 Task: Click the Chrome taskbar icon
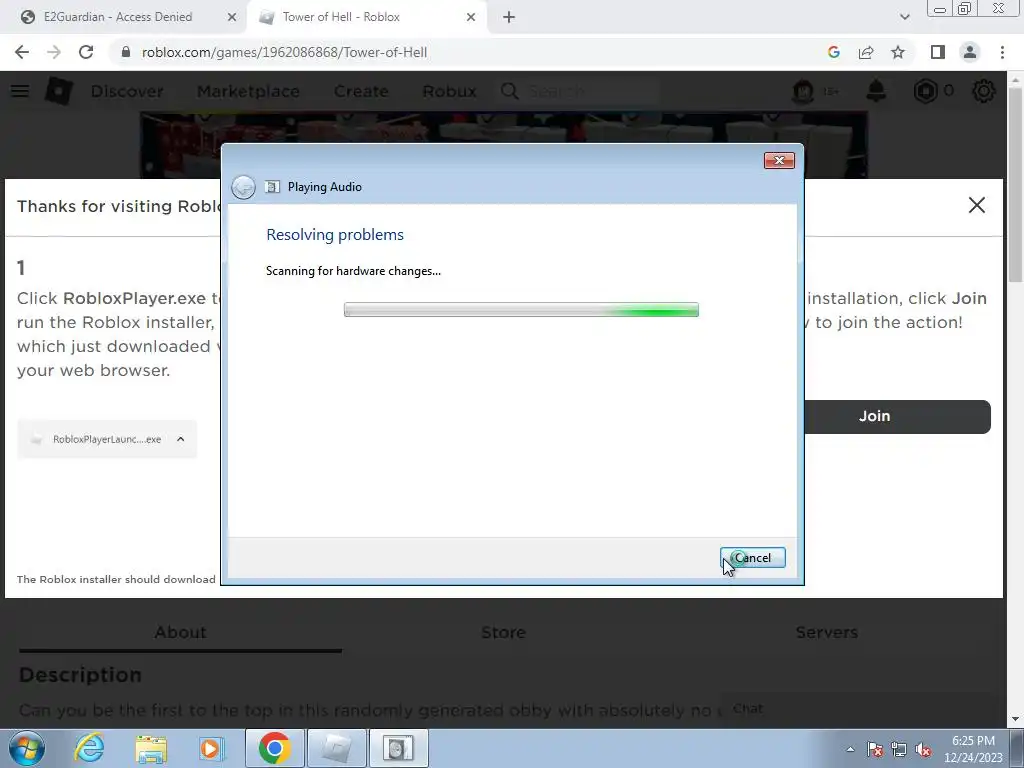(274, 748)
